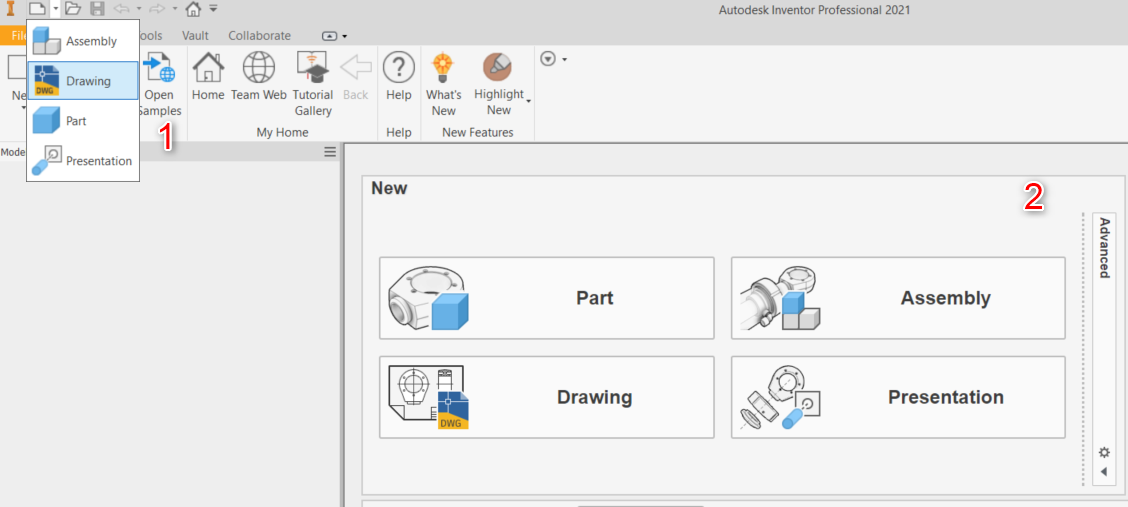Click the Undo arrow icon
The height and width of the screenshot is (507, 1128).
point(122,9)
